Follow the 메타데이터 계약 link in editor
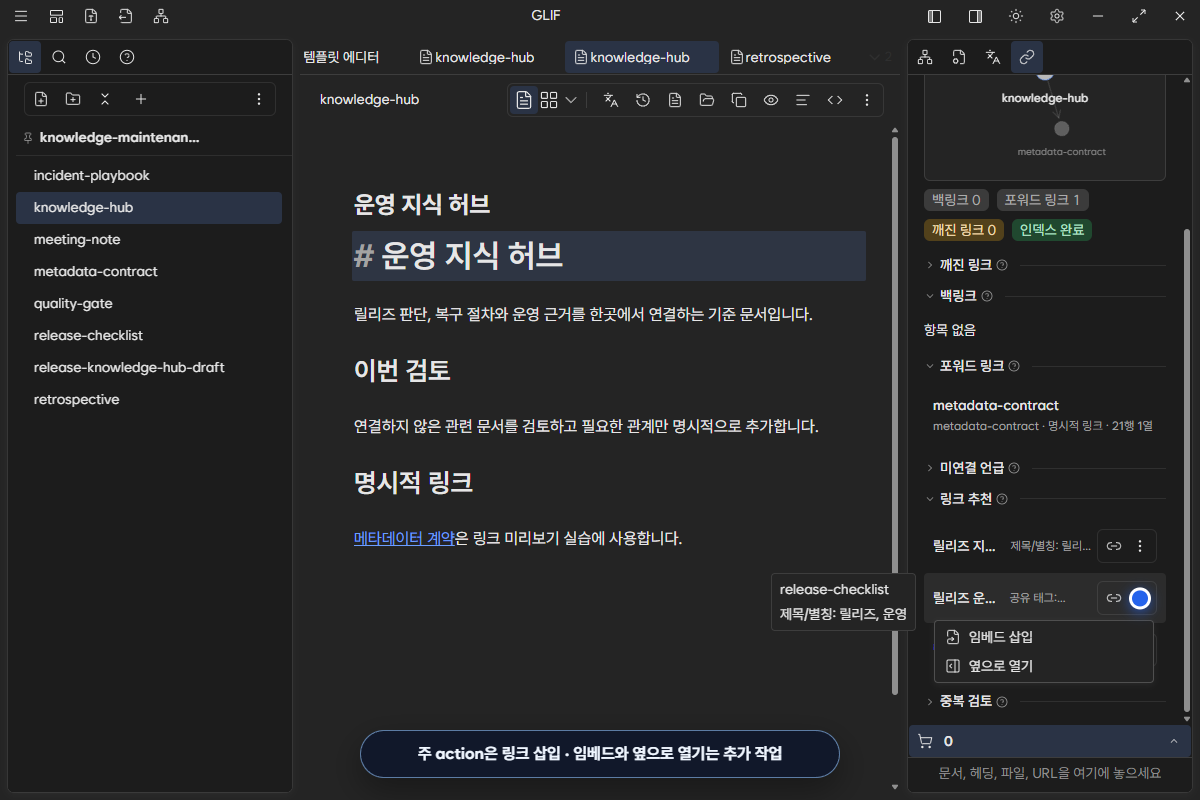This screenshot has width=1200, height=800. point(404,538)
